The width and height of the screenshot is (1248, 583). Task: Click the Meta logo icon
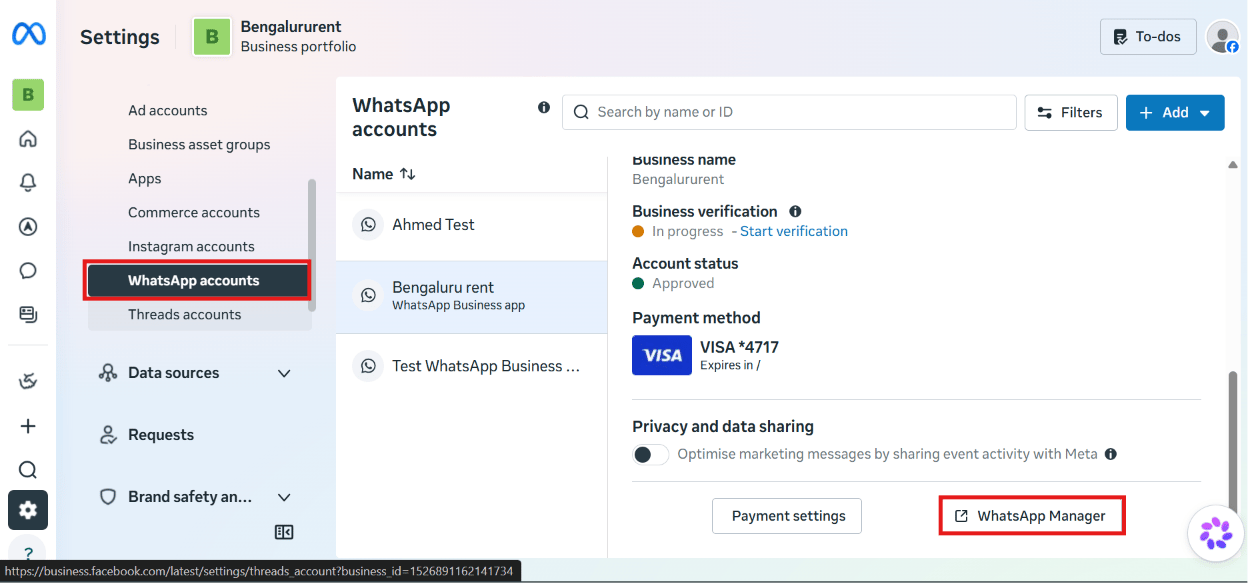pos(28,34)
